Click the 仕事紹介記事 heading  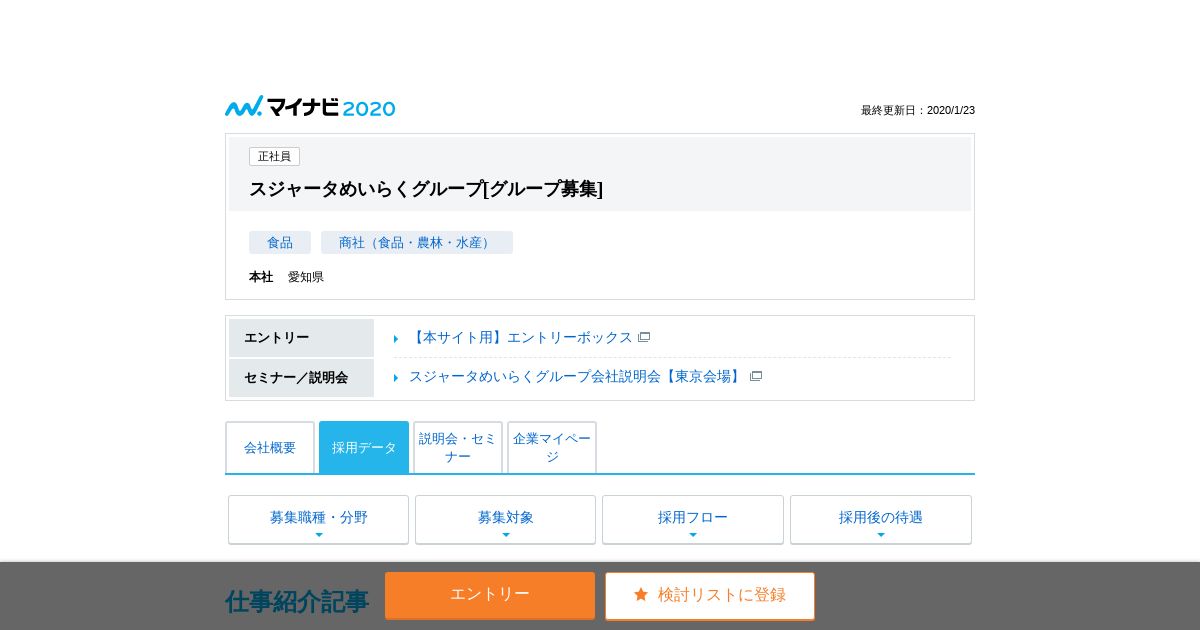(x=297, y=601)
